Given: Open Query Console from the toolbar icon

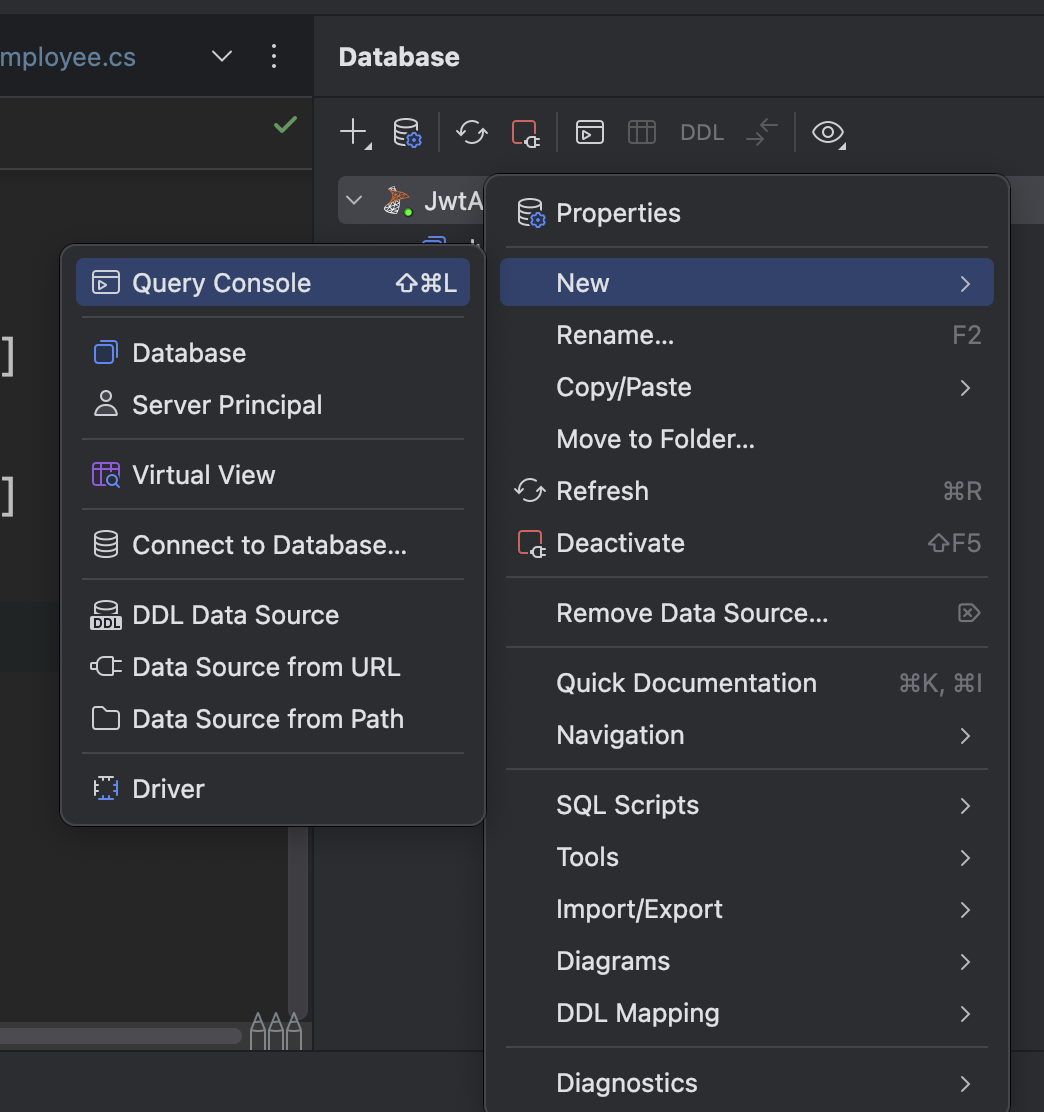Looking at the screenshot, I should coord(590,132).
